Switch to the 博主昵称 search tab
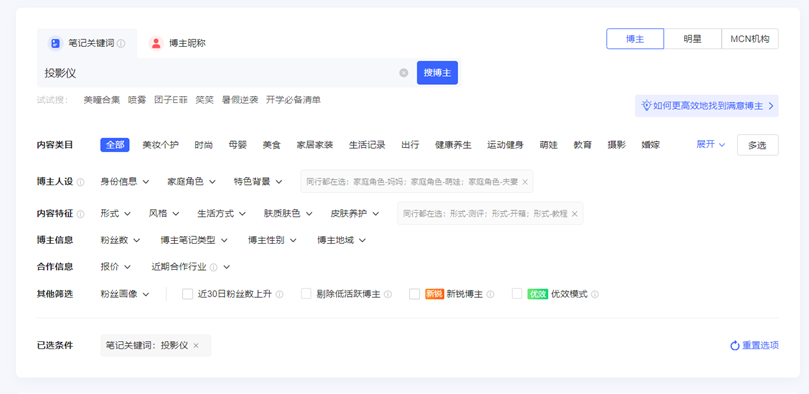 pos(177,43)
